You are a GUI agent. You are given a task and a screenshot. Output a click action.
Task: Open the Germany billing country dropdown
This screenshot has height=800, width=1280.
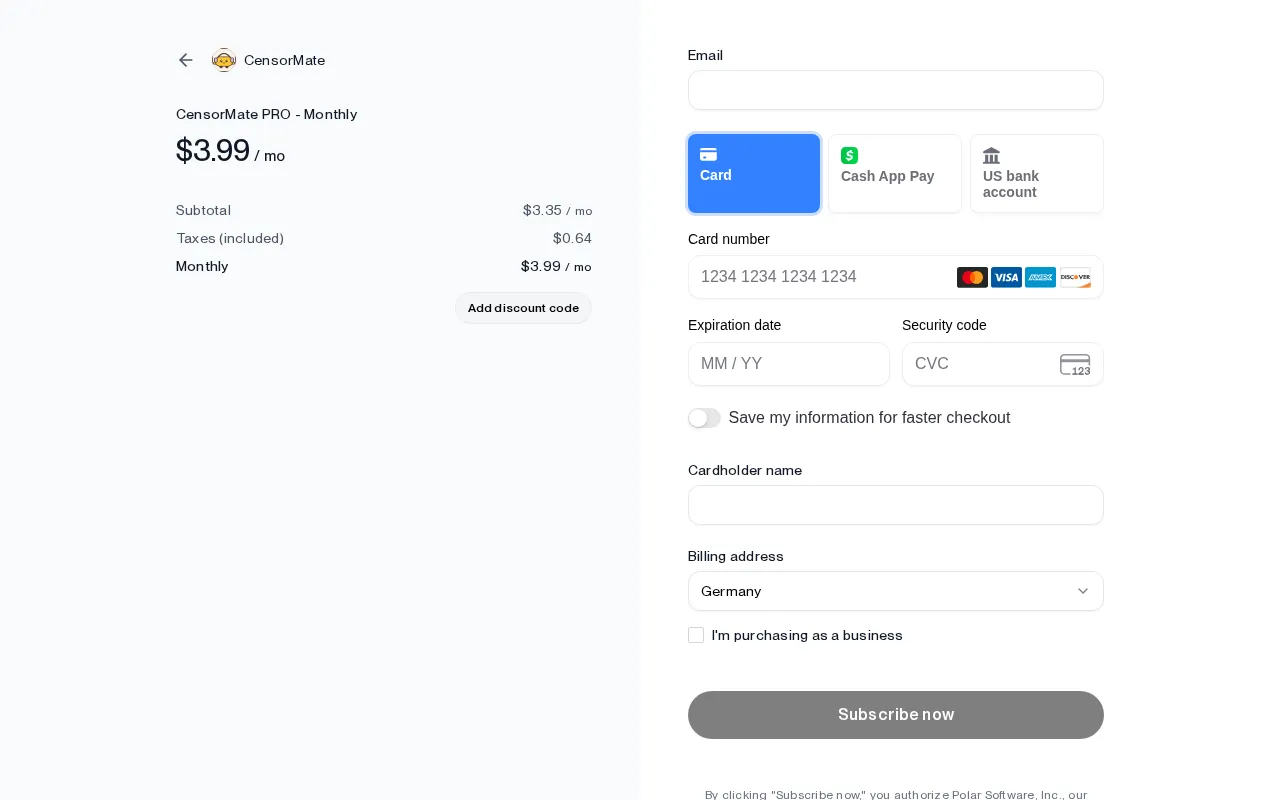pyautogui.click(x=896, y=591)
